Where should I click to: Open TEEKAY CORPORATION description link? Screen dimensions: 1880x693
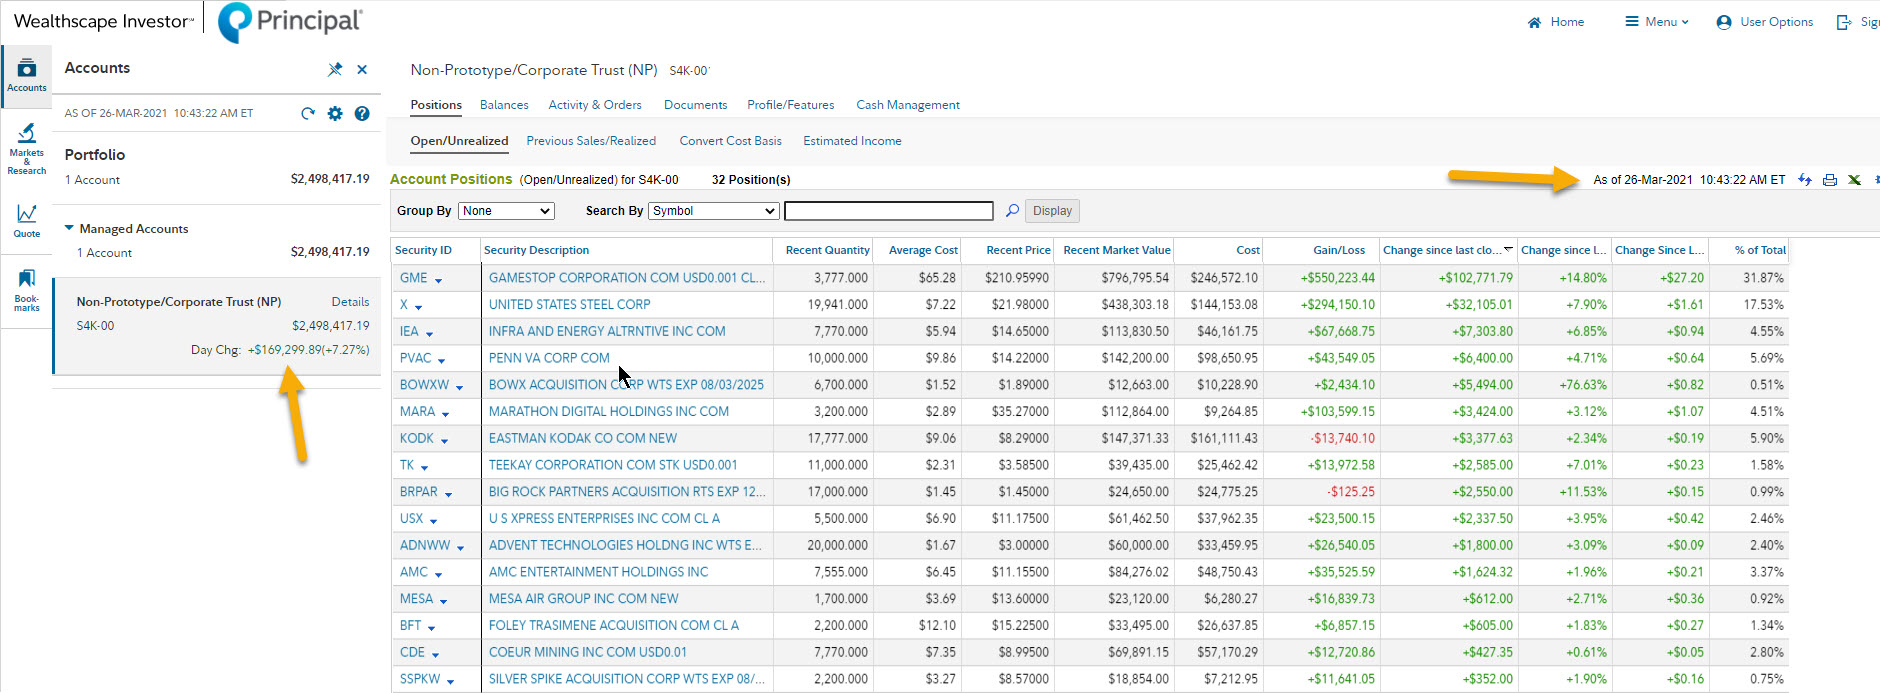[613, 465]
